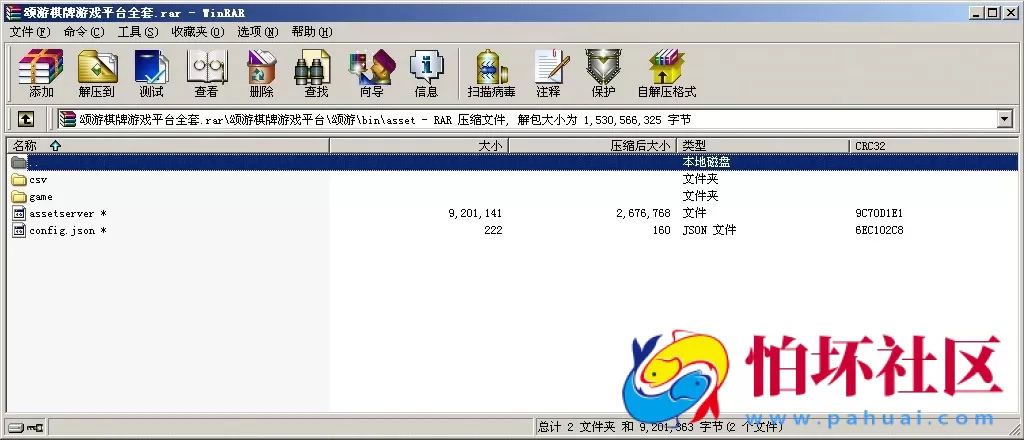
Task: Click the Comment (注释) toolbar icon
Action: [550, 67]
